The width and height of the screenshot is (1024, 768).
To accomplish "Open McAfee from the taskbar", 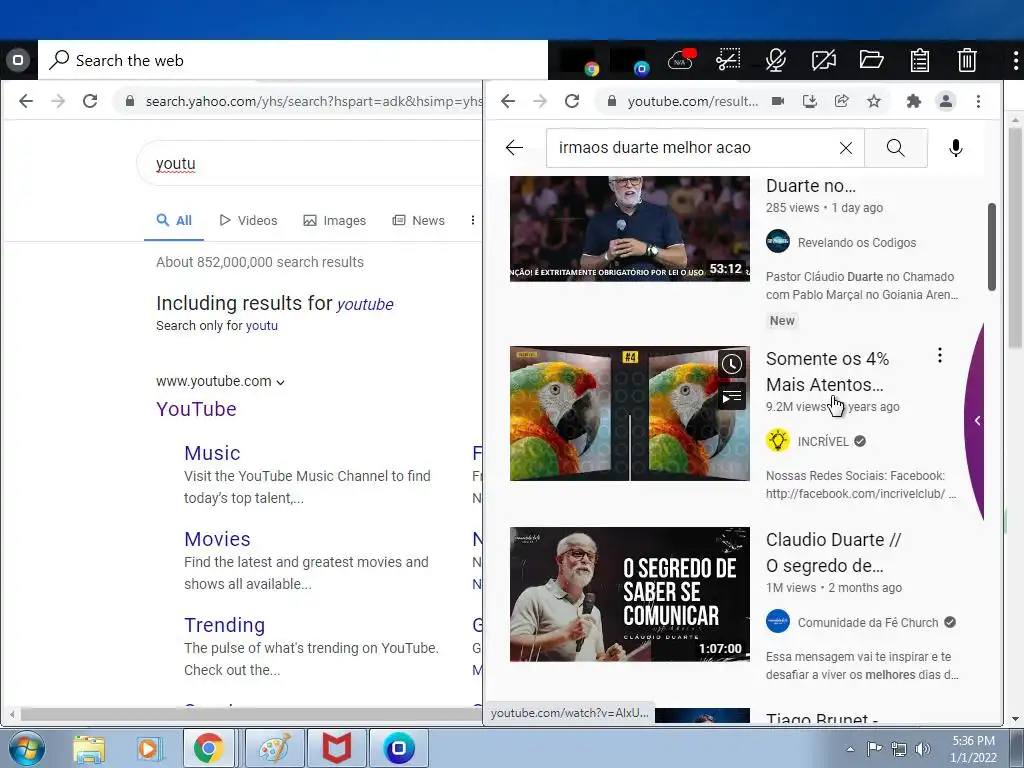I will point(337,748).
